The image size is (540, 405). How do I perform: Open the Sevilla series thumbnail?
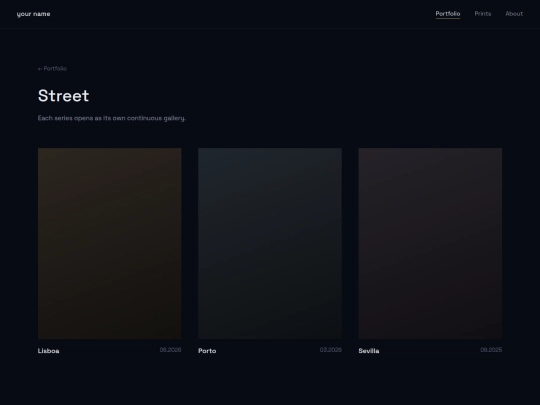(430, 243)
